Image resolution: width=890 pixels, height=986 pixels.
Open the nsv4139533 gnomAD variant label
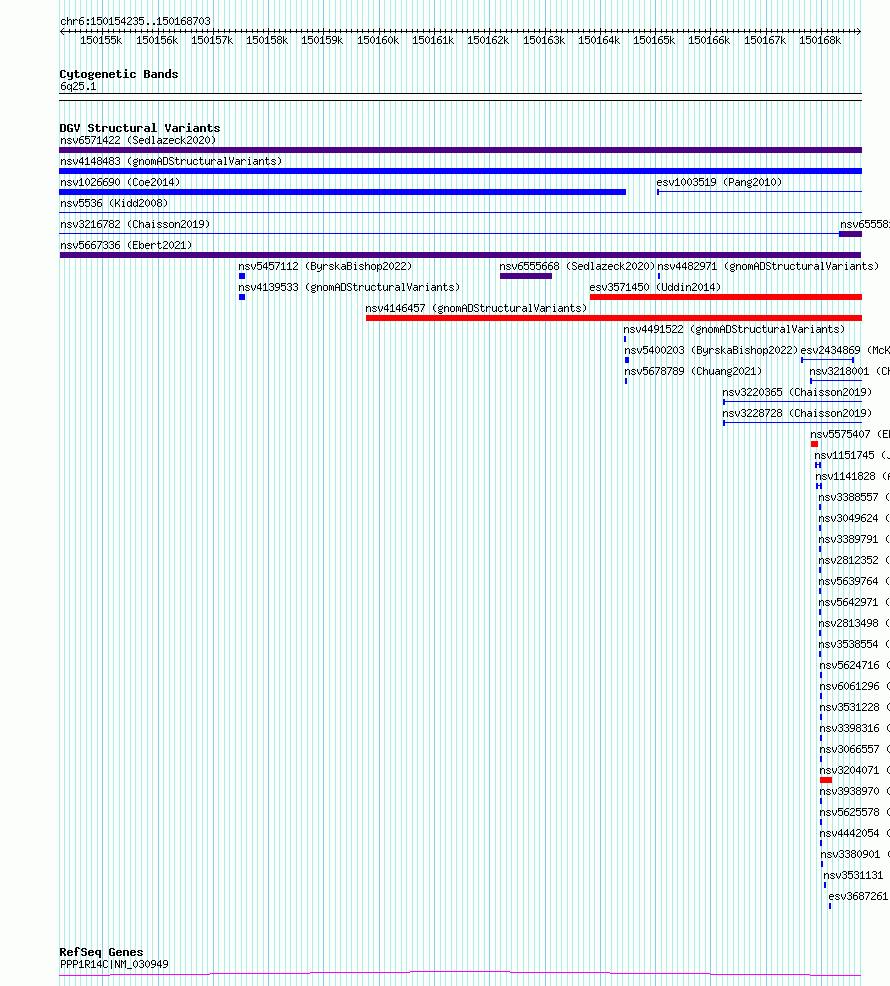pos(349,287)
